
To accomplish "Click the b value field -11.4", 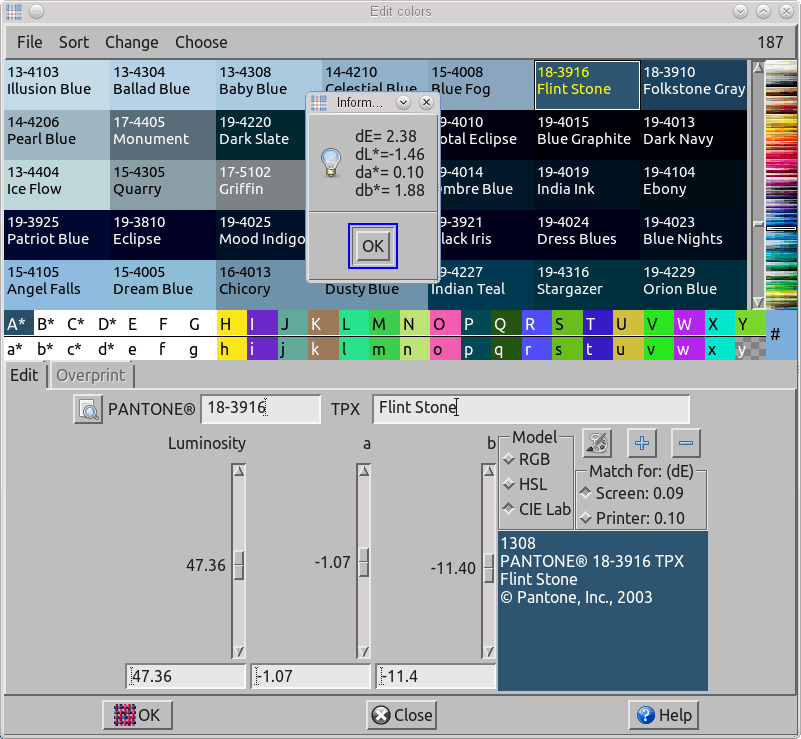I will click(436, 676).
